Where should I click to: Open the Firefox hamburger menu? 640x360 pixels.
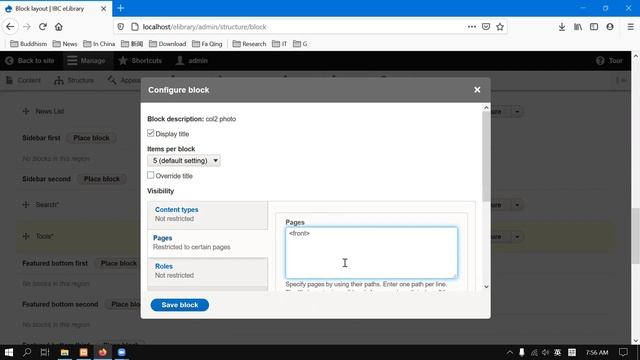point(631,27)
